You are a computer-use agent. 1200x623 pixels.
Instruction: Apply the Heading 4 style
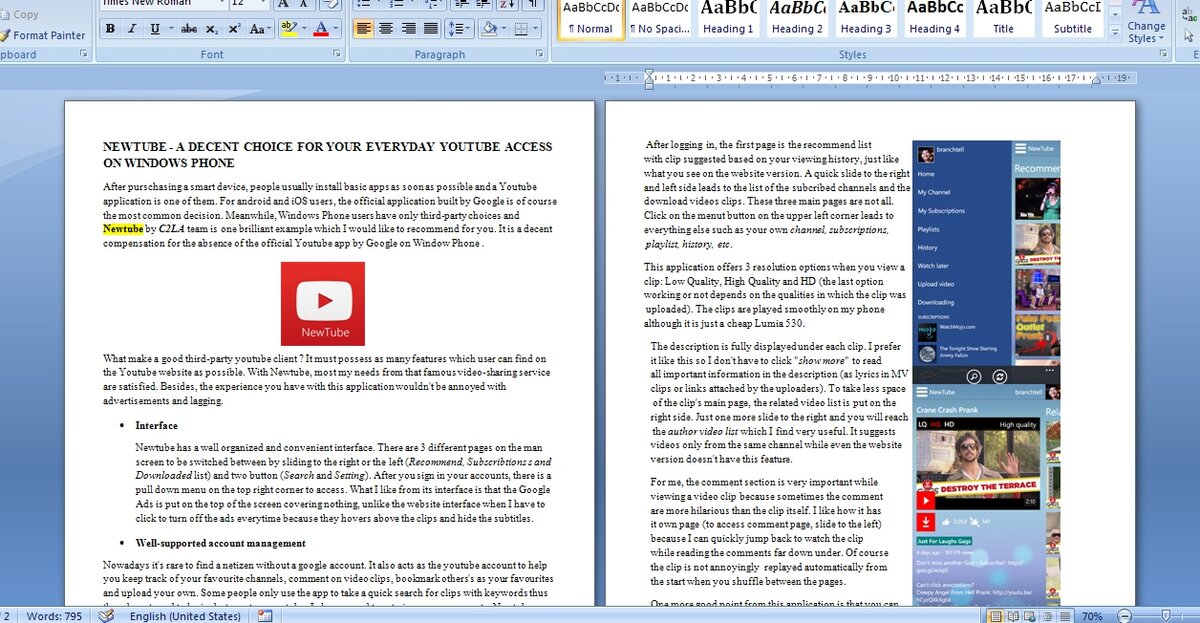tap(935, 20)
